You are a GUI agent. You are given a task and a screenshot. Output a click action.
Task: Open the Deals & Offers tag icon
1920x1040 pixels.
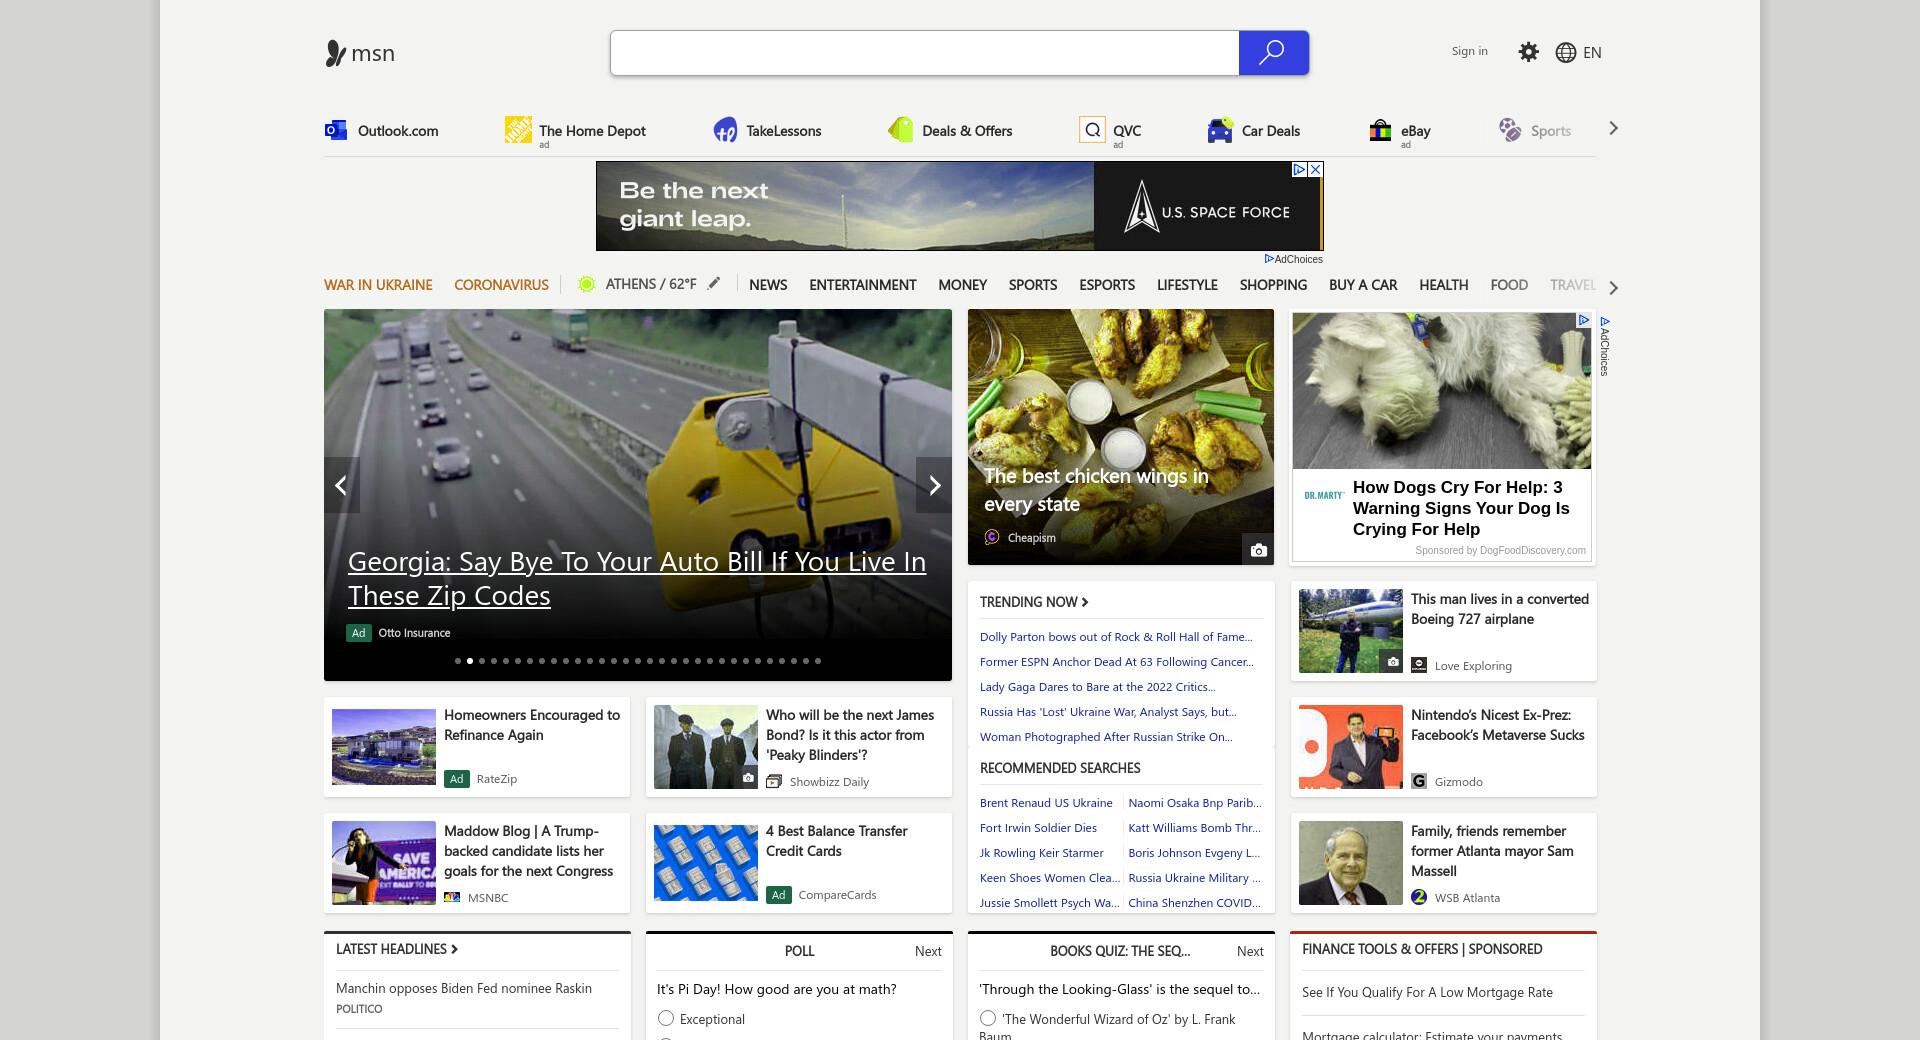pyautogui.click(x=900, y=130)
